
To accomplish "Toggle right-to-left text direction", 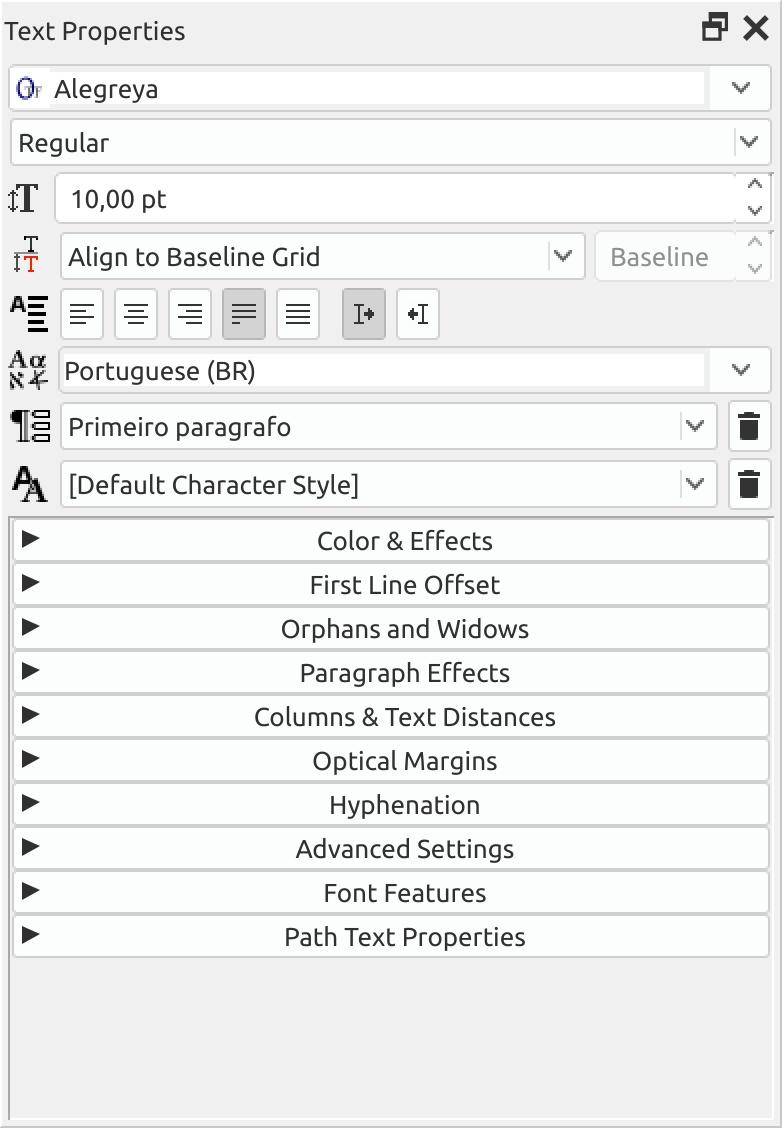I will 418,314.
